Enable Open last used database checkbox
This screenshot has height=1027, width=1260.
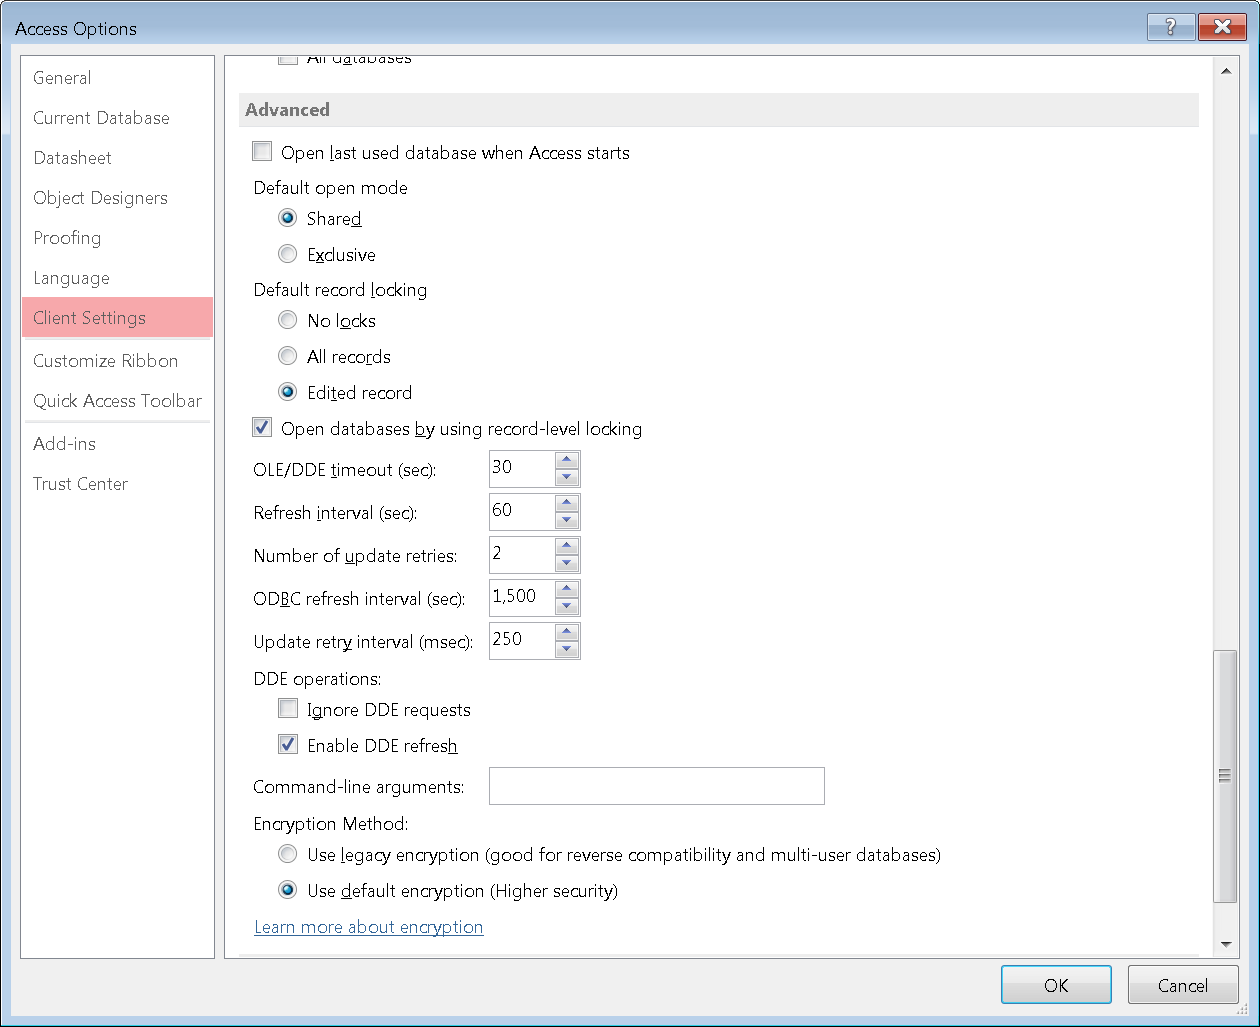click(x=262, y=152)
